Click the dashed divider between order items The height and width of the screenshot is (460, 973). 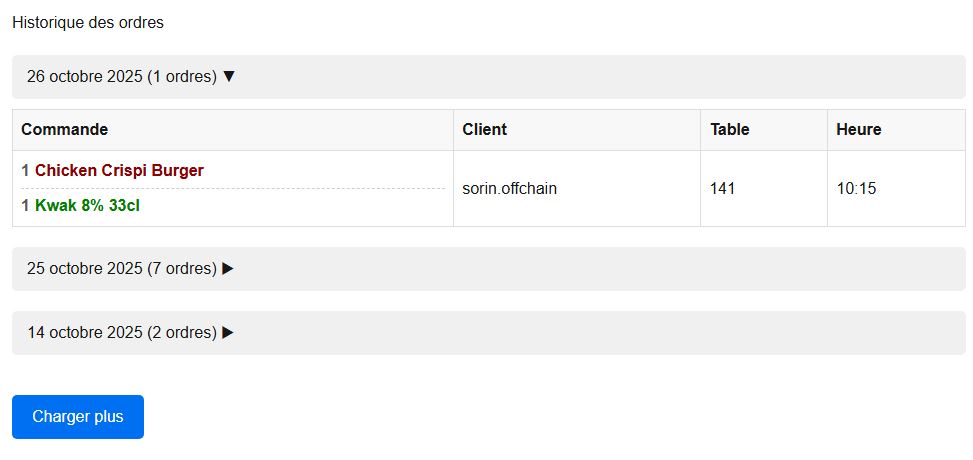233,188
